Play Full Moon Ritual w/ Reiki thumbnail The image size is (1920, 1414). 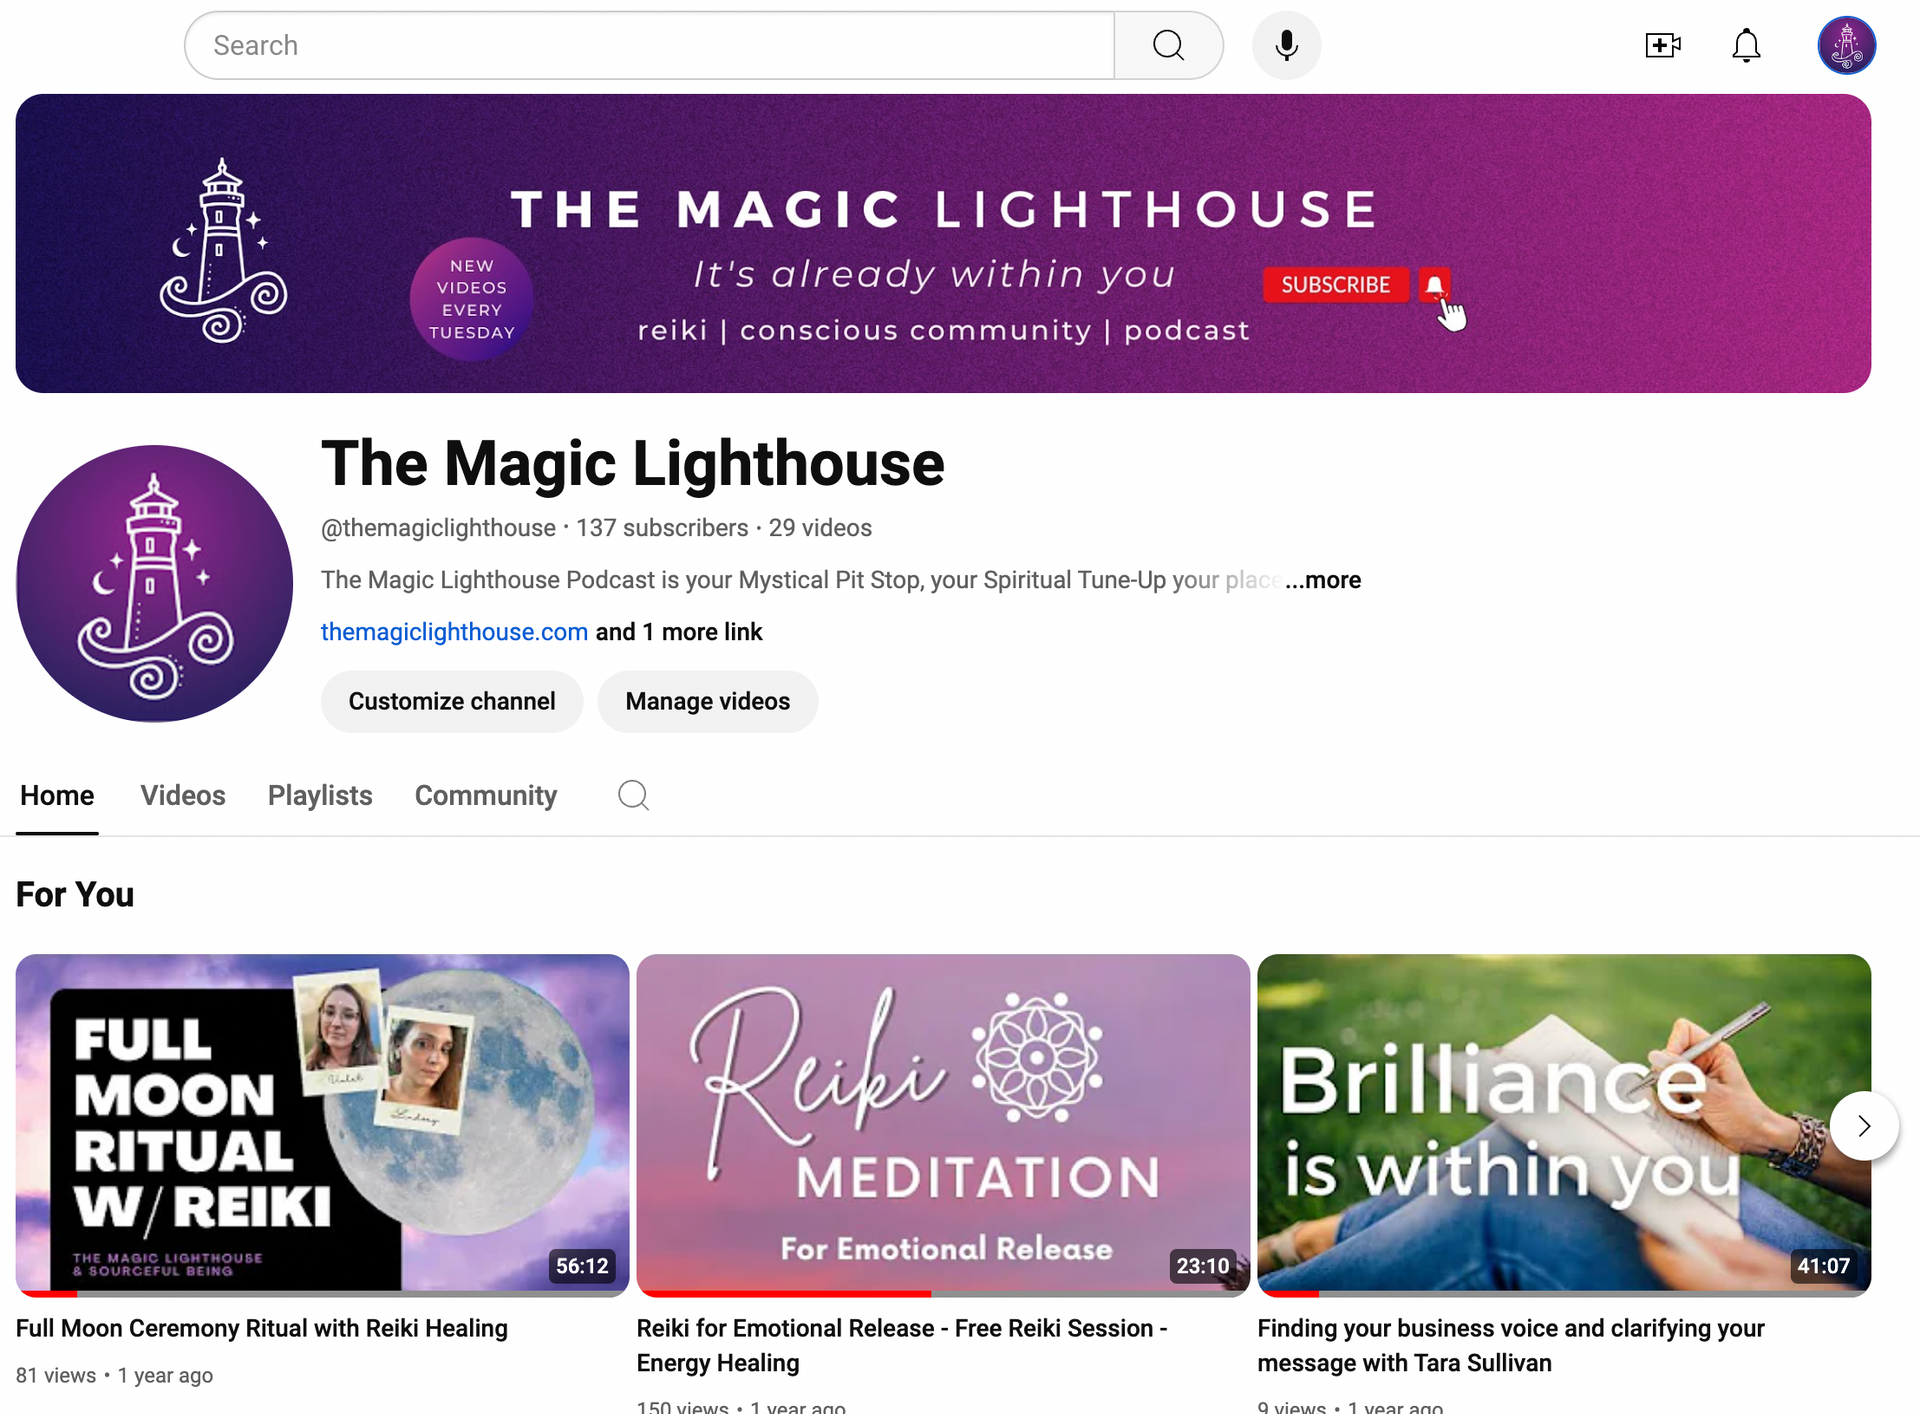click(x=322, y=1124)
